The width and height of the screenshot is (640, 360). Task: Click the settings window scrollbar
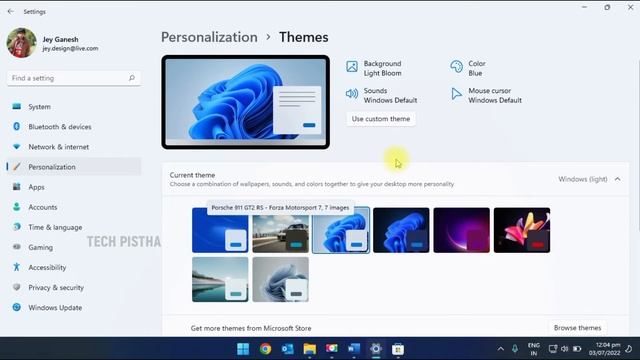638,146
